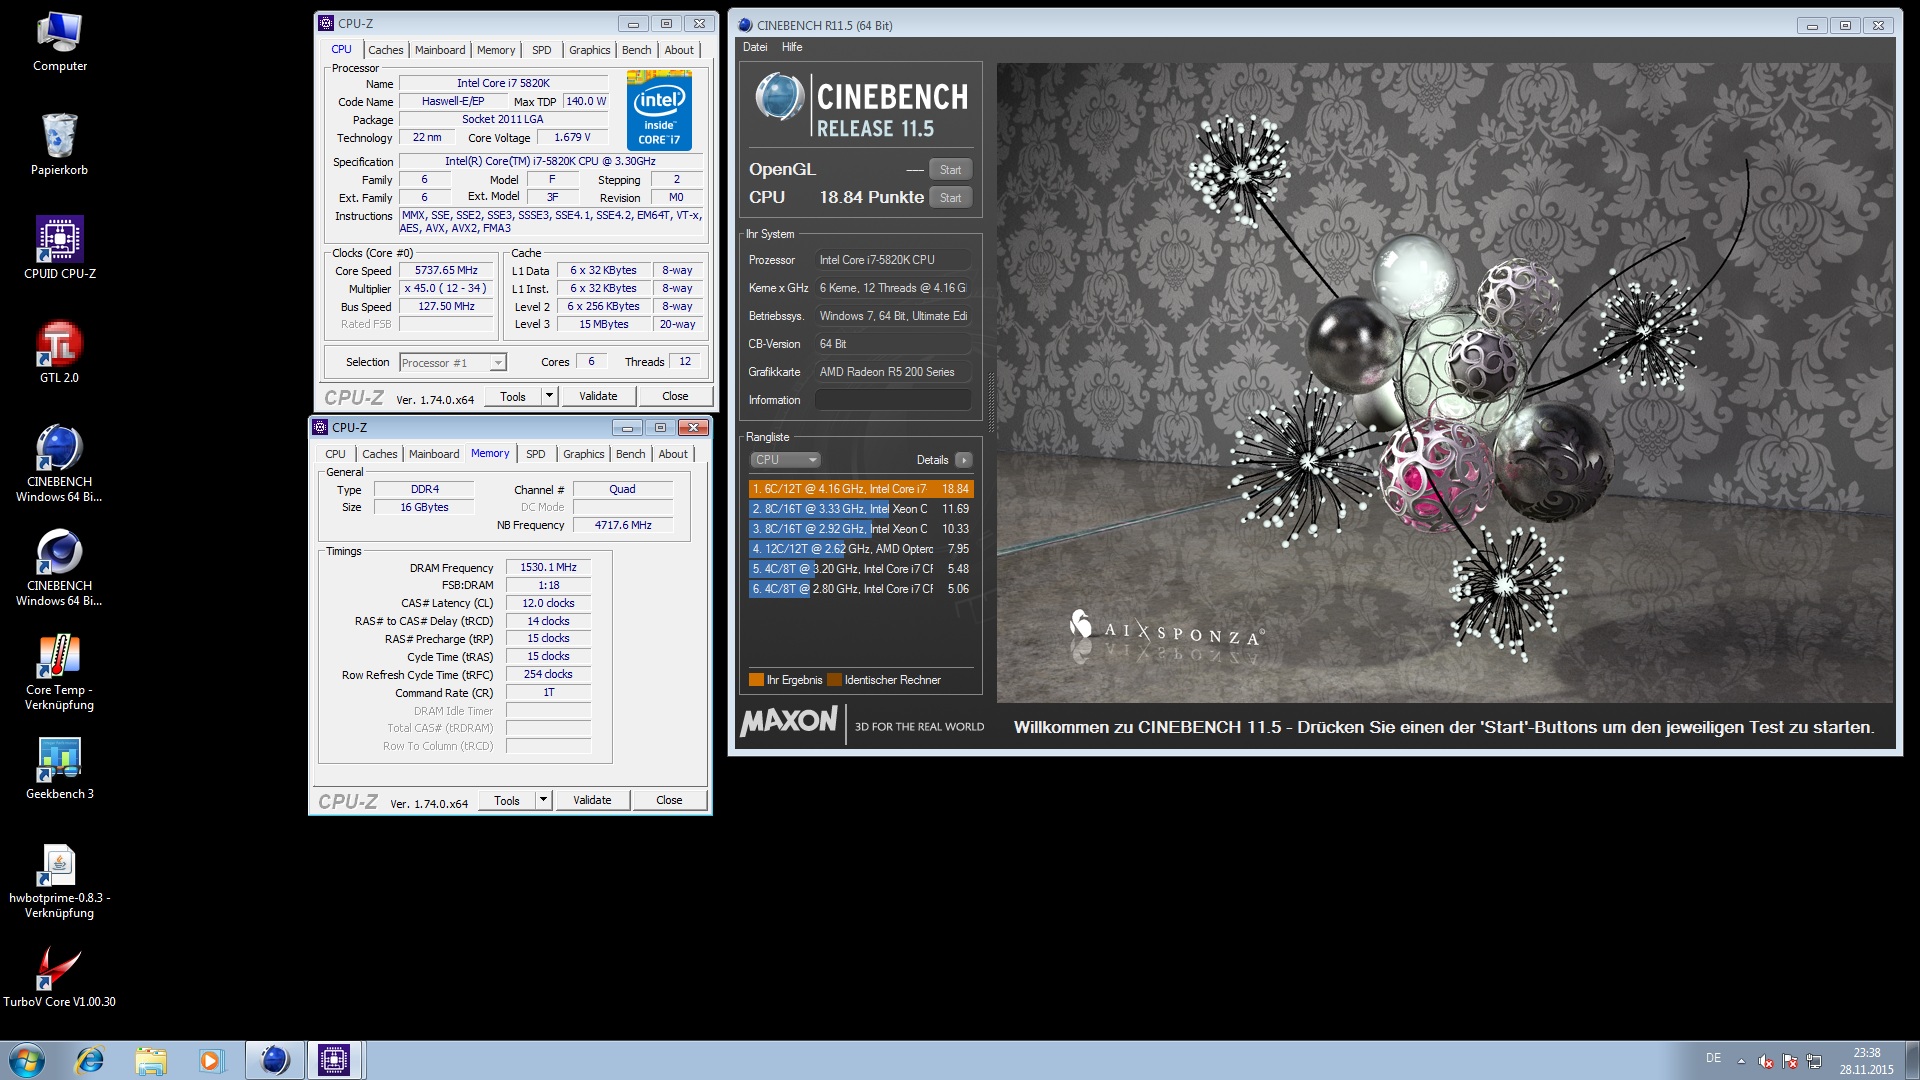1920x1080 pixels.
Task: Start the OpenGL benchmark
Action: [x=950, y=170]
